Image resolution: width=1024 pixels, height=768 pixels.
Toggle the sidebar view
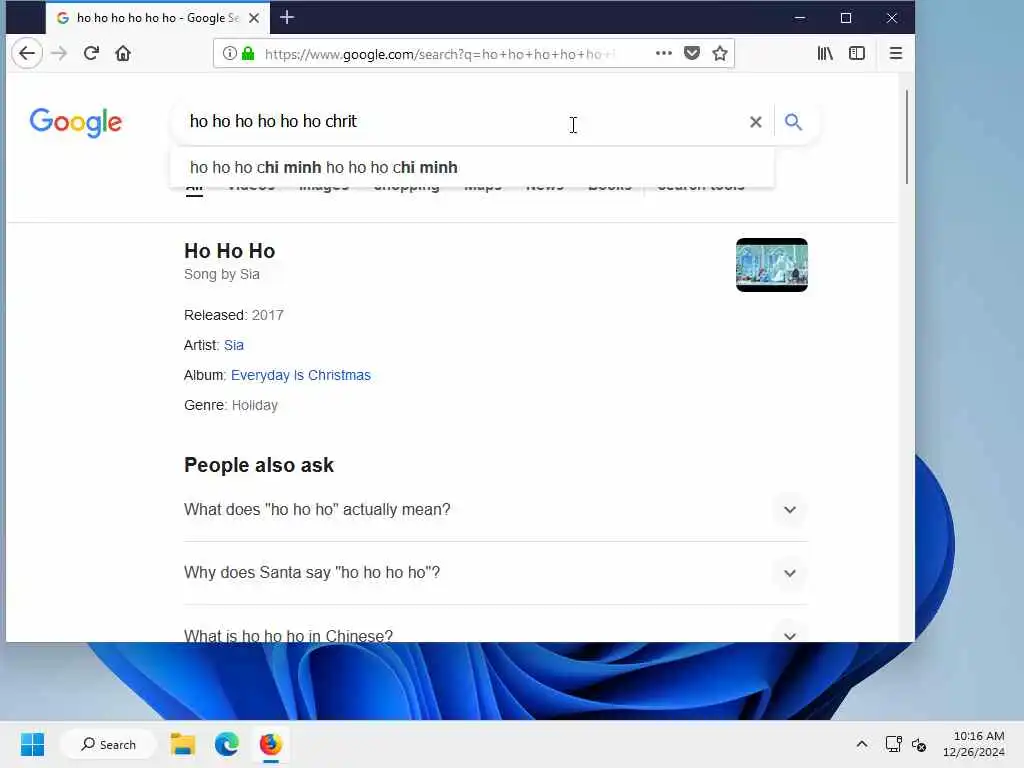point(857,53)
